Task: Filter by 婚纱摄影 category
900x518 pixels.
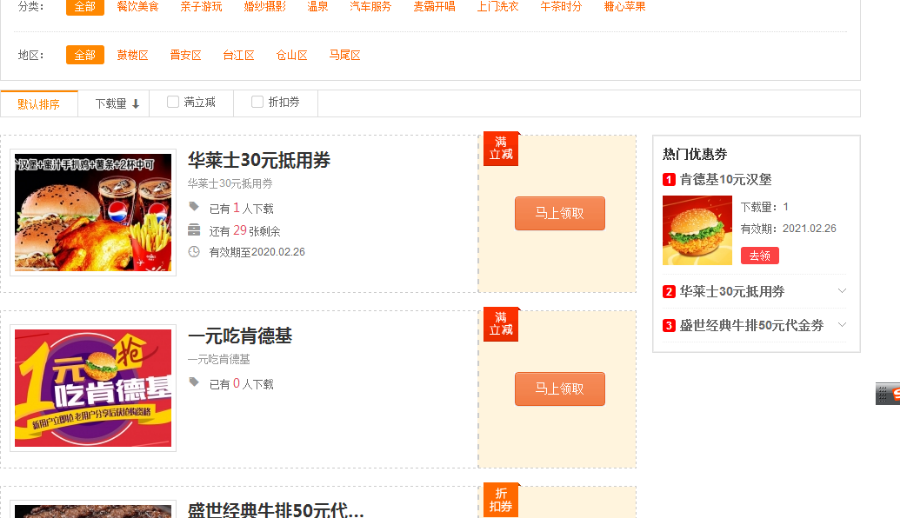Action: pos(265,6)
